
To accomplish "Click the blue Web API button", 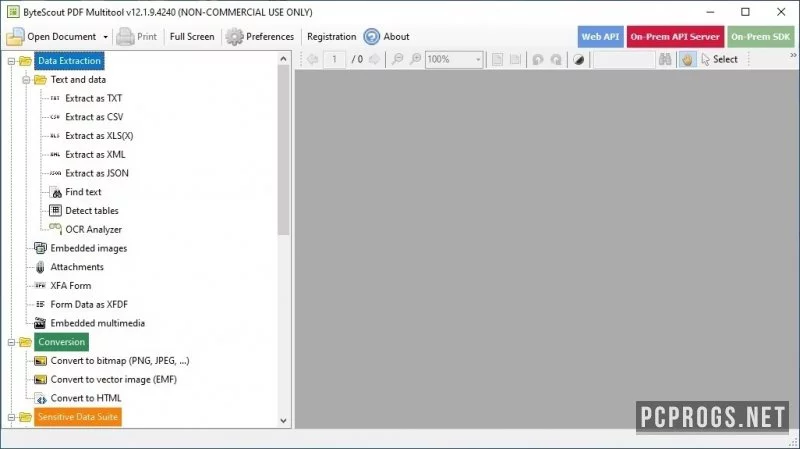I will point(601,37).
